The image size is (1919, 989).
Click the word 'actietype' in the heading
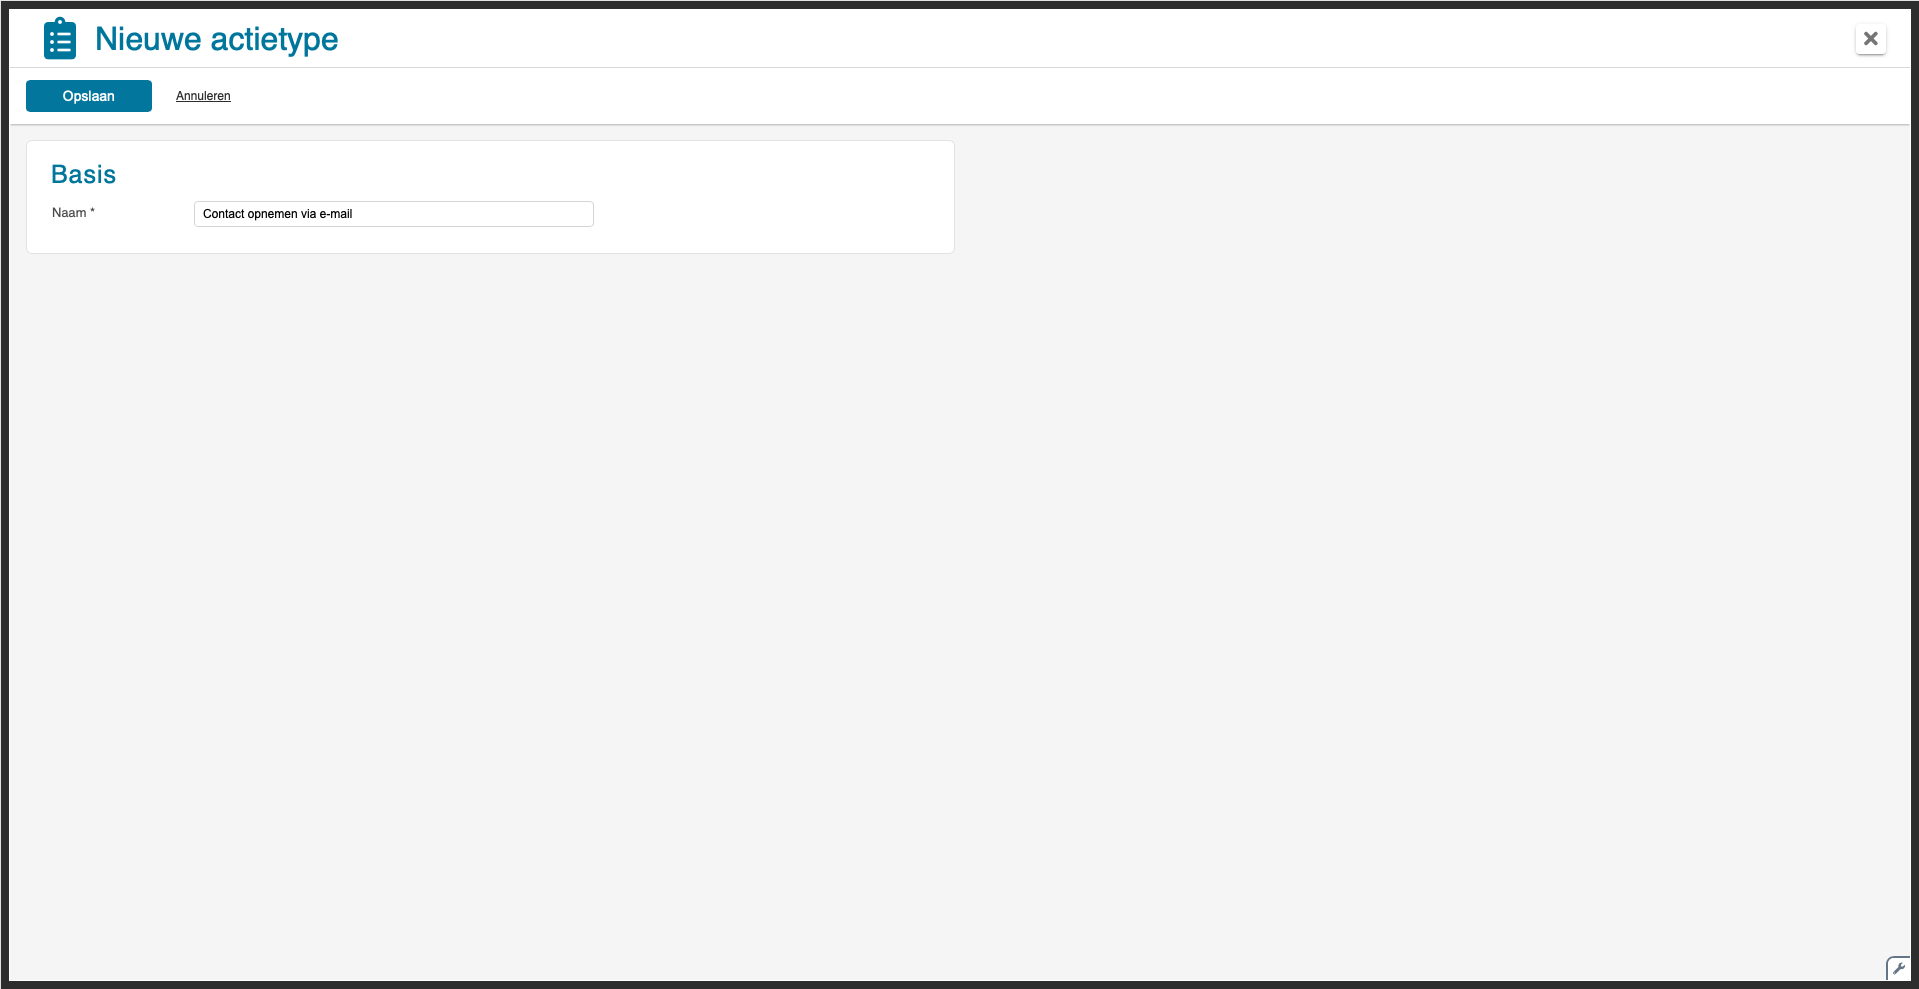click(274, 39)
